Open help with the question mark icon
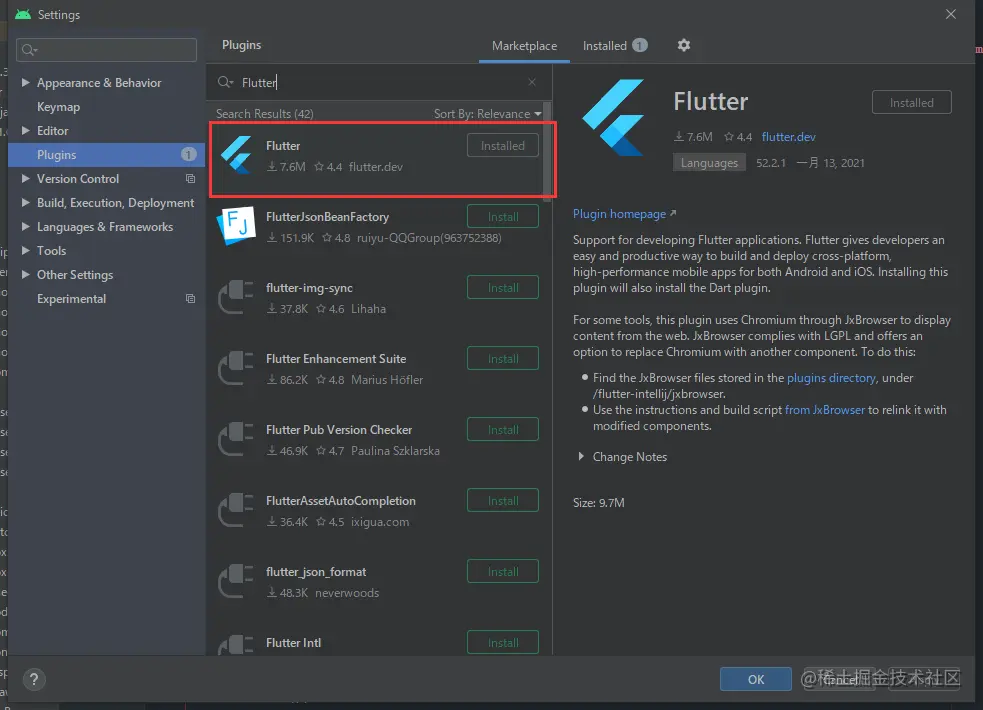This screenshot has height=710, width=983. coord(34,679)
